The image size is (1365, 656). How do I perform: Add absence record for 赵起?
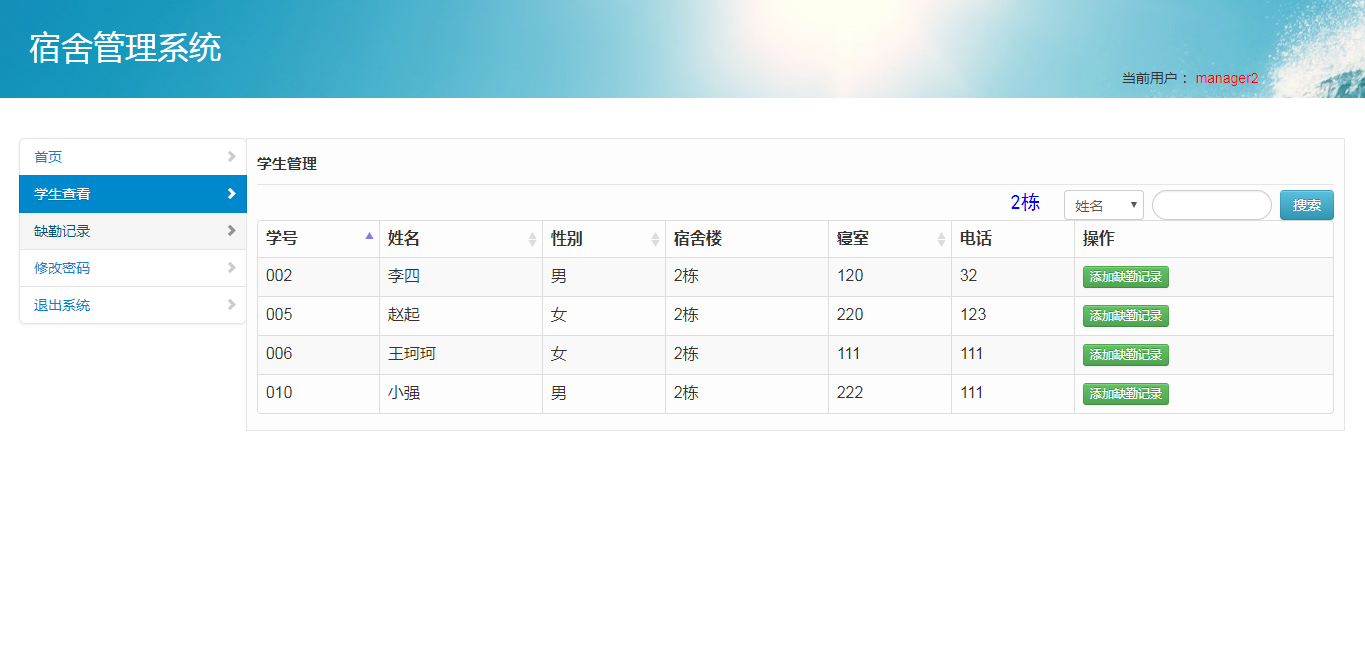click(1126, 316)
